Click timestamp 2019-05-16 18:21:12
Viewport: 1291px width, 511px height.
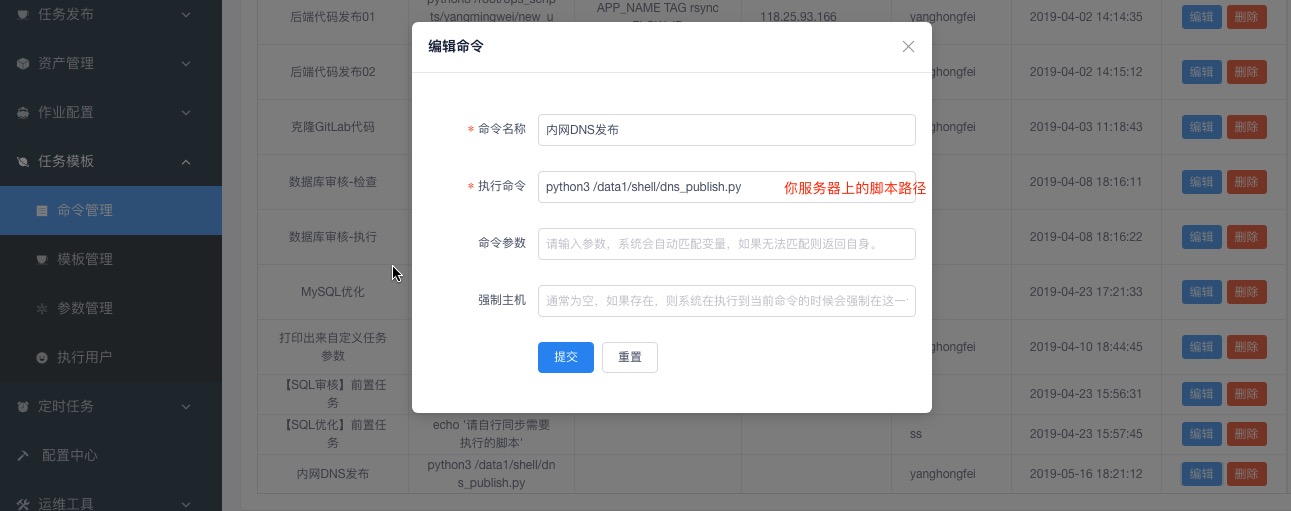tap(1086, 474)
